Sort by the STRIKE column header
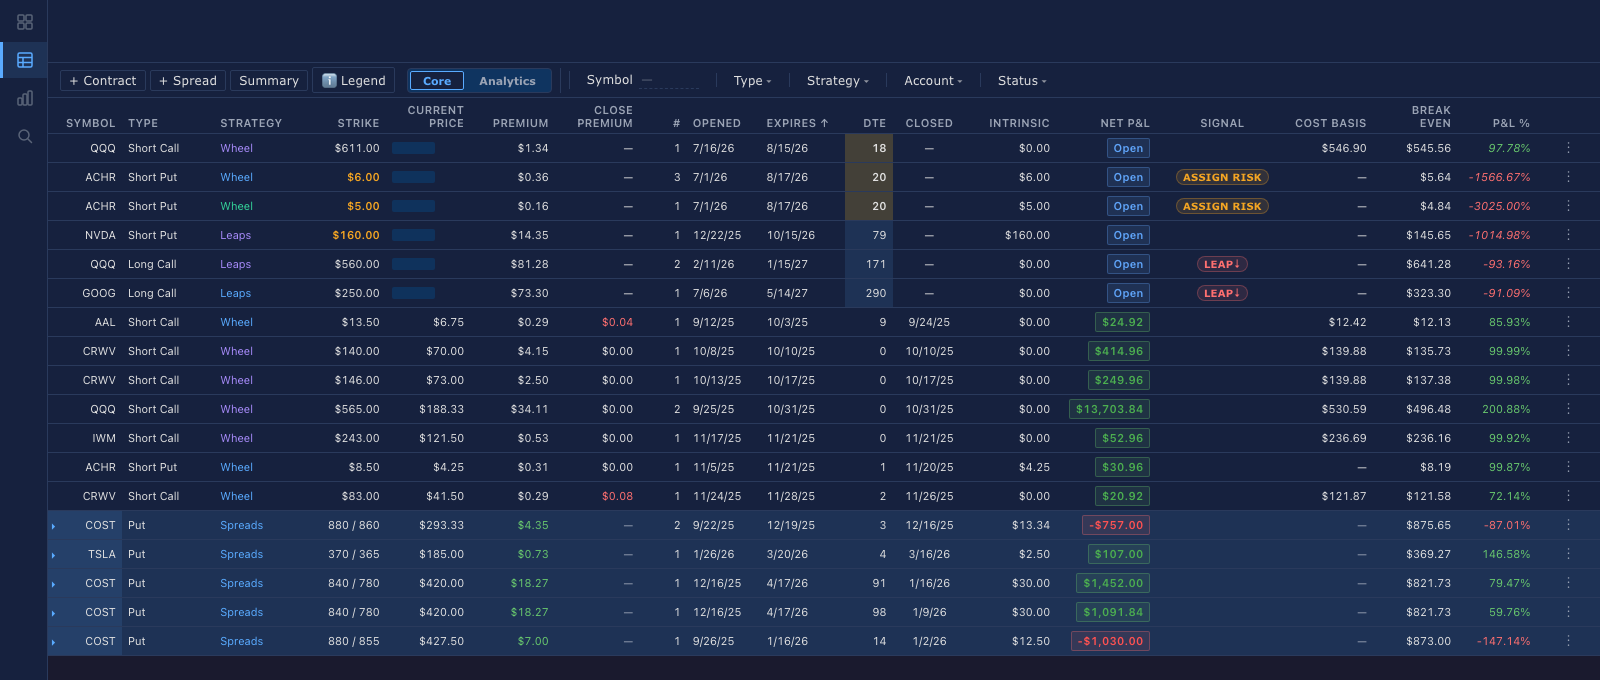 click(x=358, y=123)
